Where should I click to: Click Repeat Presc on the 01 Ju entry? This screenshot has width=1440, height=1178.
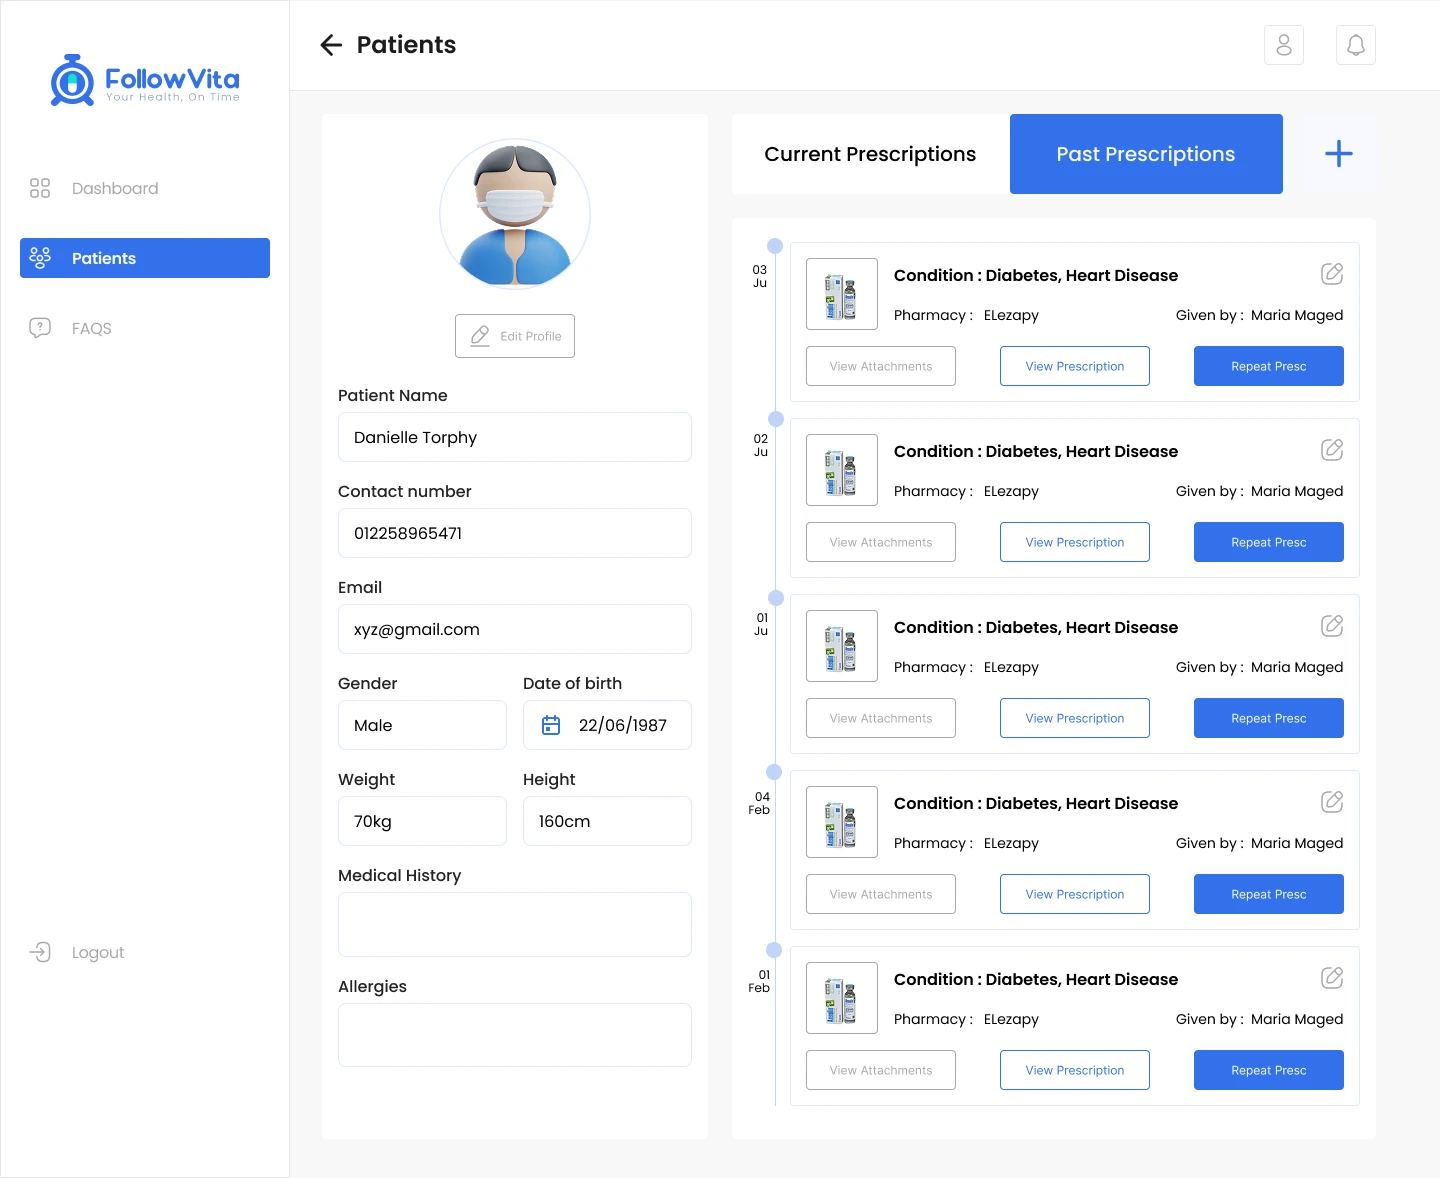1268,718
